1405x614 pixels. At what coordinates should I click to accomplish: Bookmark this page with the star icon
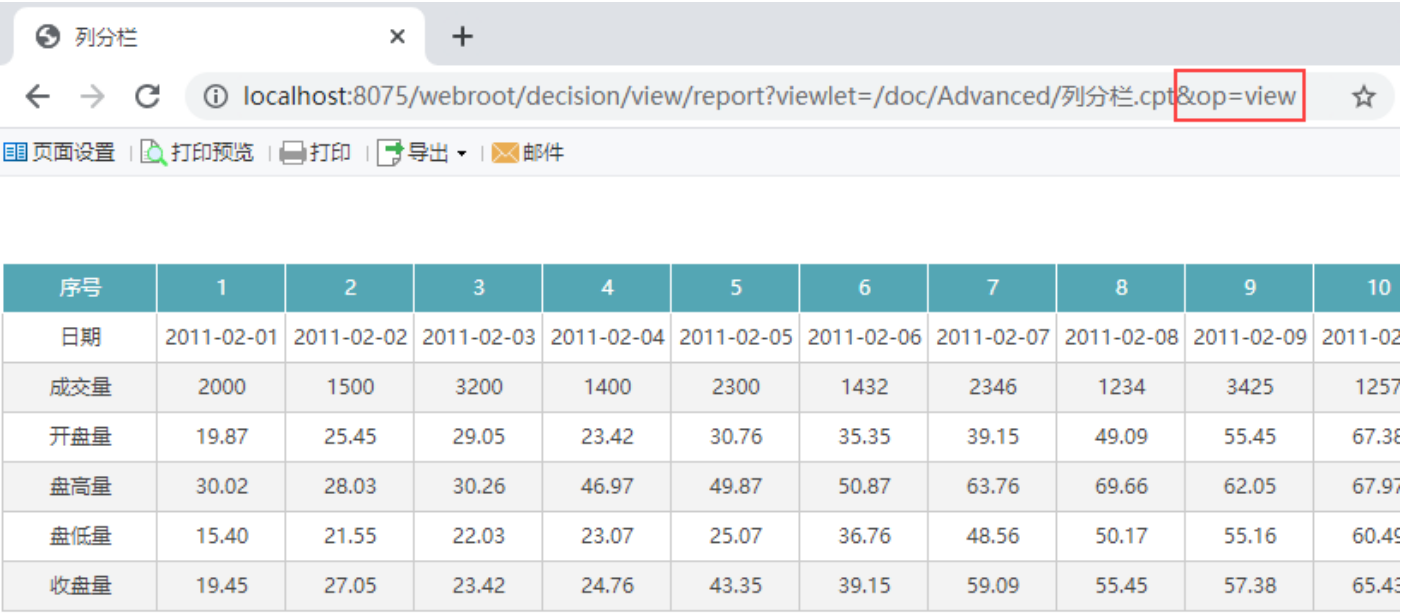coord(1363,97)
